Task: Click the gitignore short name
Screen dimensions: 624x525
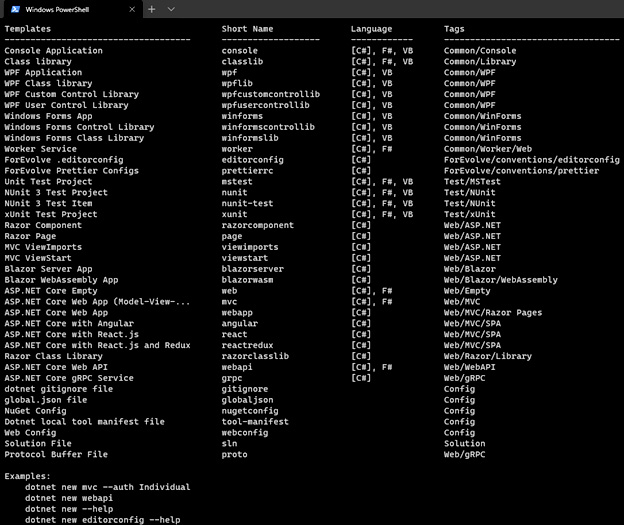Action: (245, 389)
